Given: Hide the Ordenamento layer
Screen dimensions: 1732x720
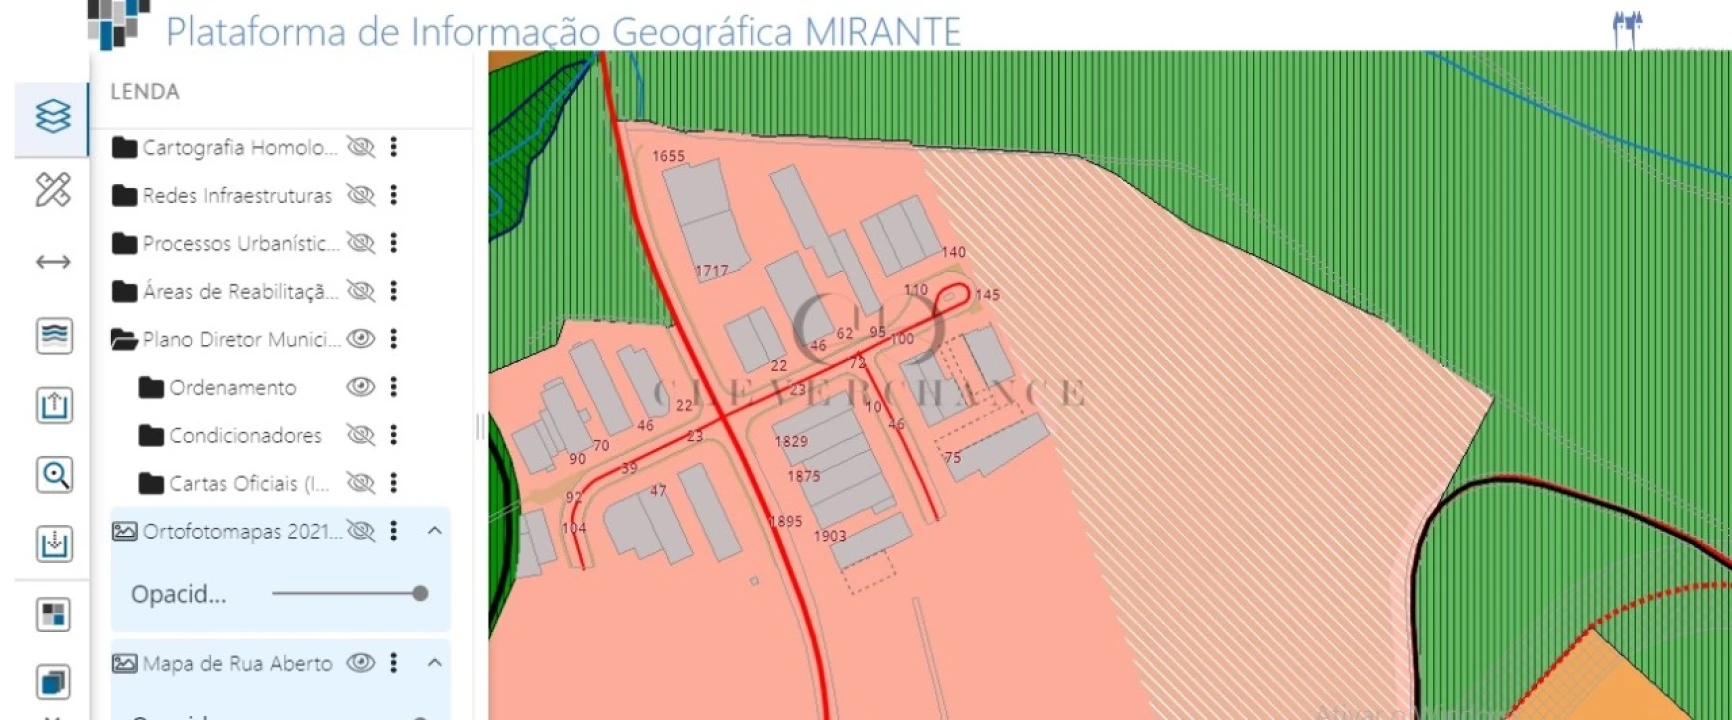Looking at the screenshot, I should point(361,386).
